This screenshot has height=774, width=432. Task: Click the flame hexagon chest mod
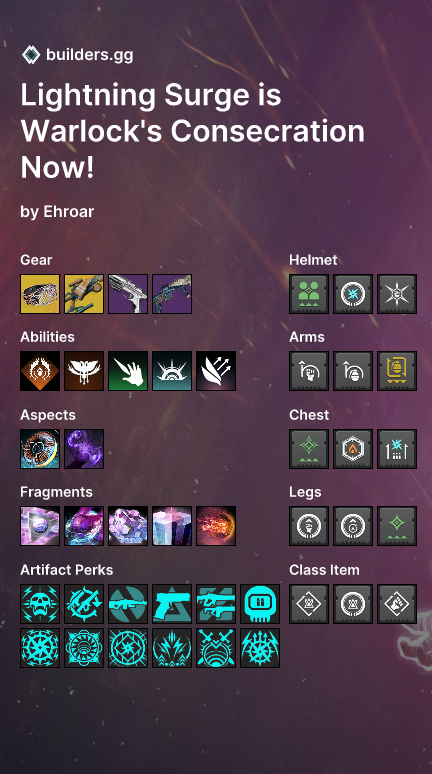tap(353, 449)
